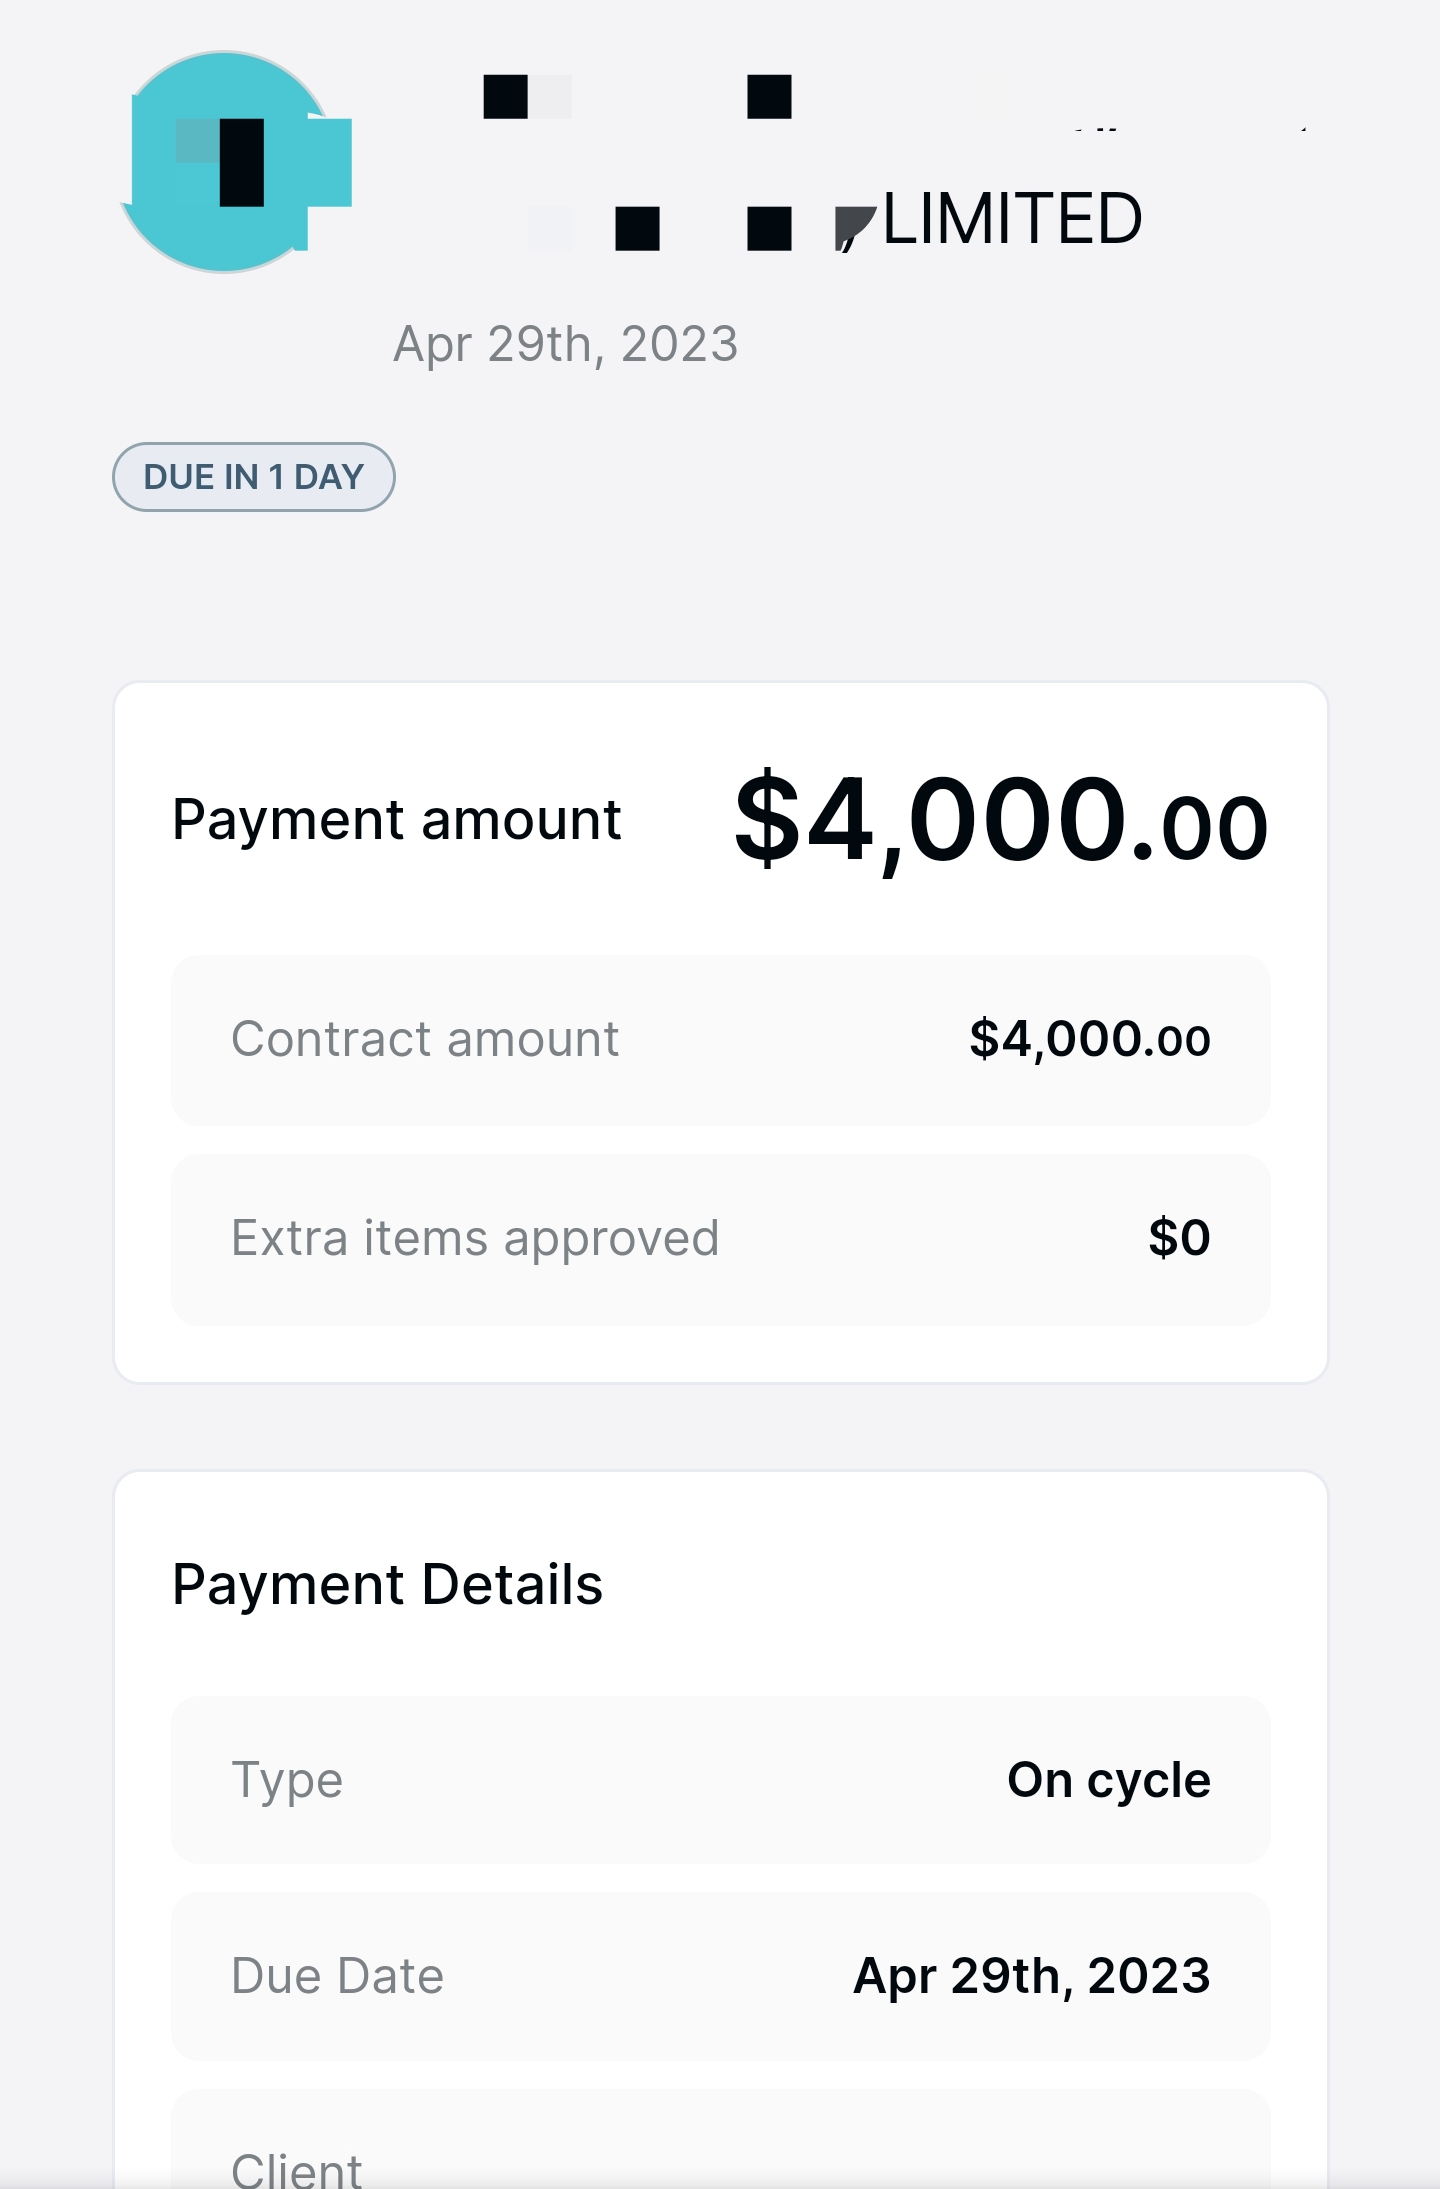Select the Extra items approved label

(x=475, y=1238)
